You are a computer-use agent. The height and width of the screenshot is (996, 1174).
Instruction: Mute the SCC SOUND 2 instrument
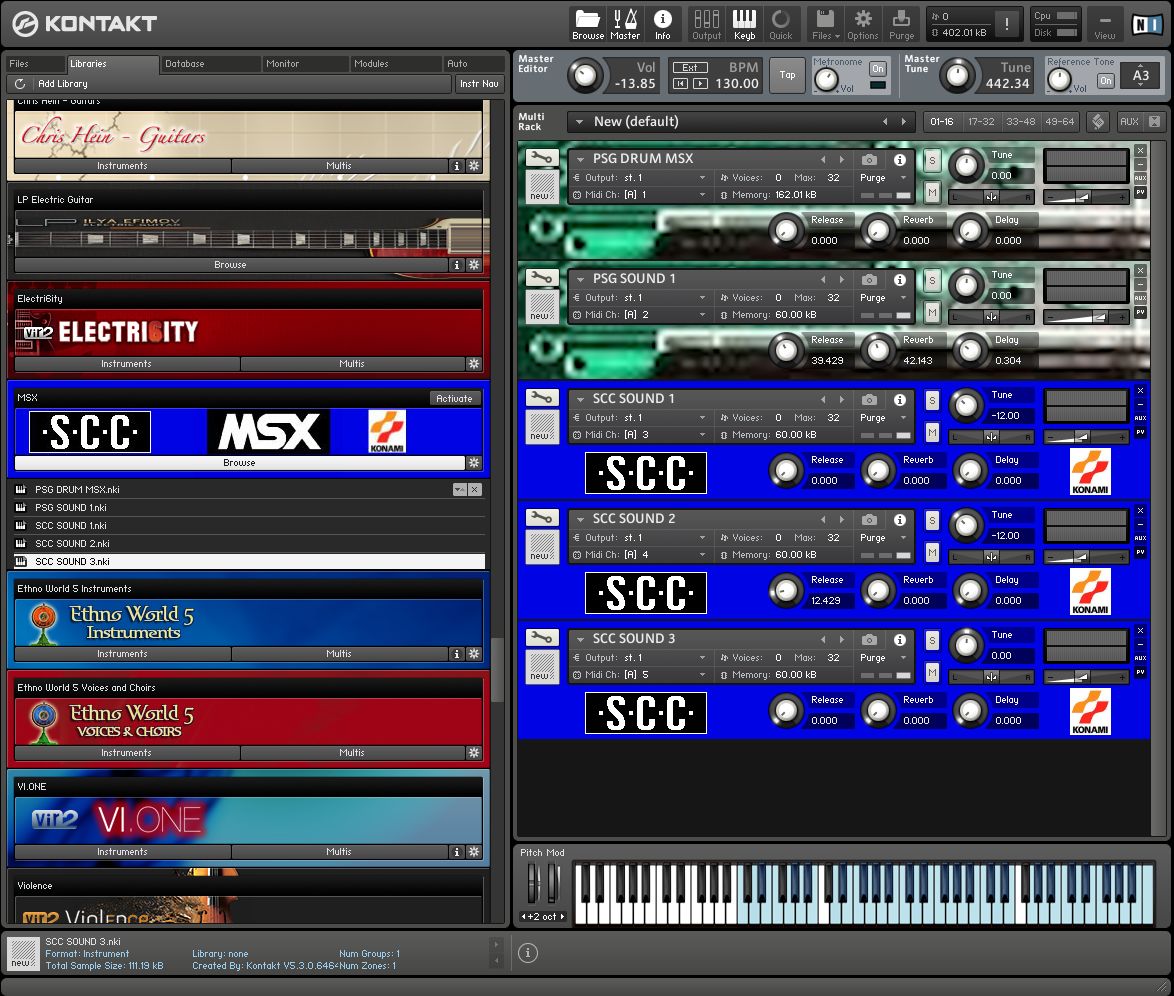tap(932, 553)
